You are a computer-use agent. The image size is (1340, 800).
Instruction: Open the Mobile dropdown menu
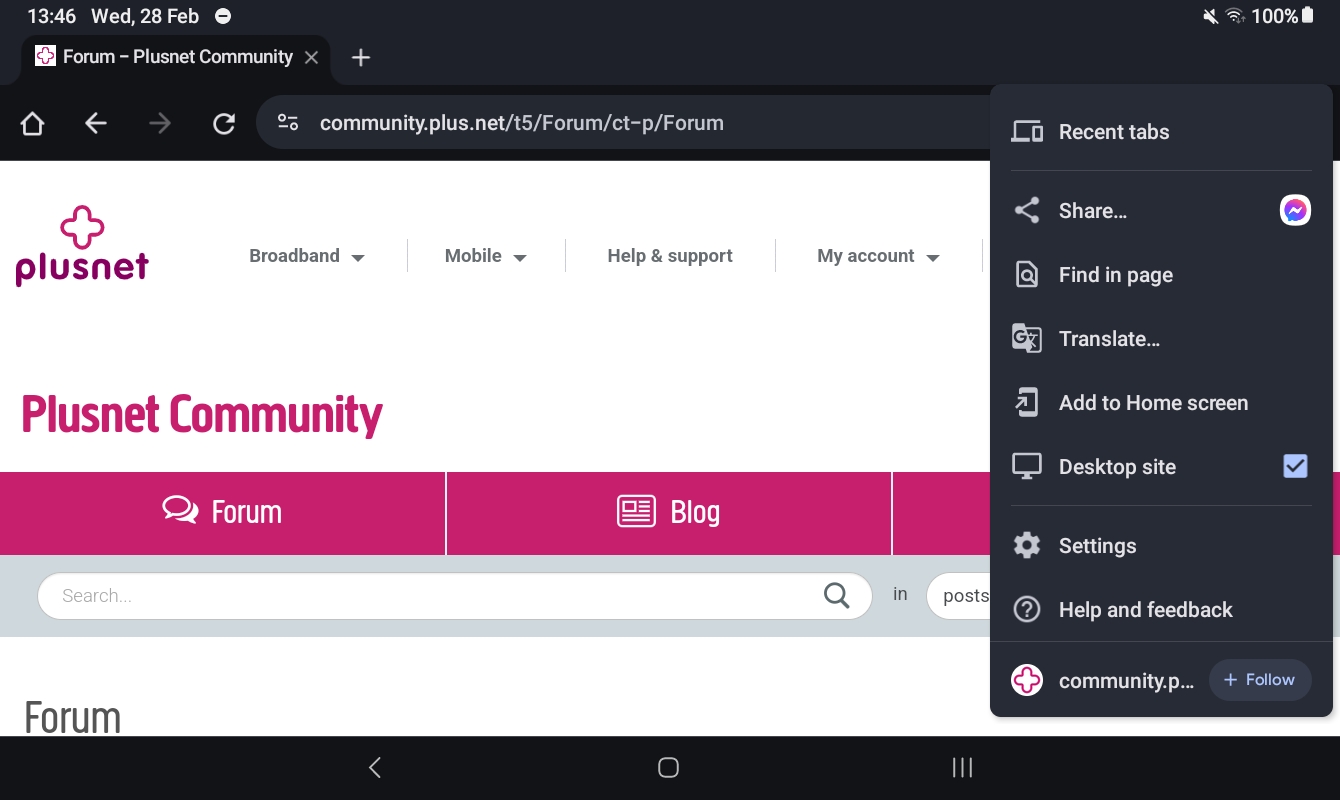click(x=484, y=255)
